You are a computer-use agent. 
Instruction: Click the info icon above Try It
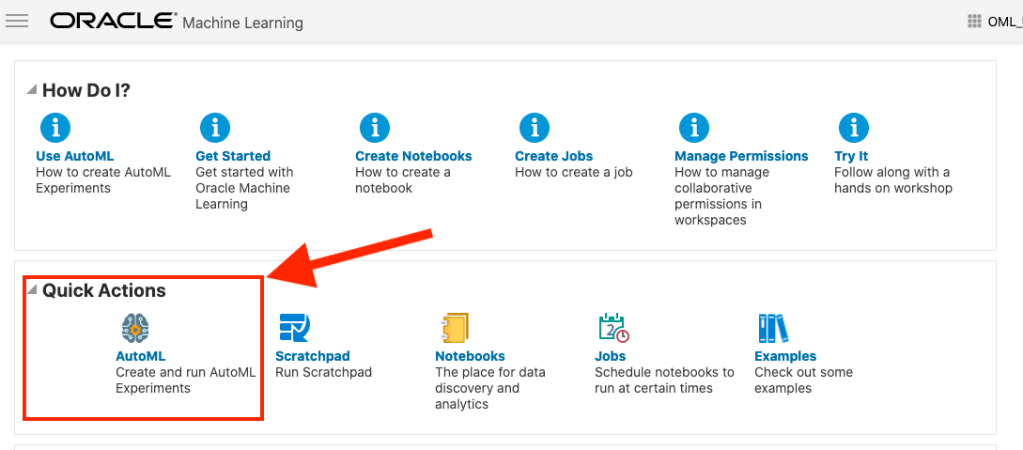click(x=853, y=128)
